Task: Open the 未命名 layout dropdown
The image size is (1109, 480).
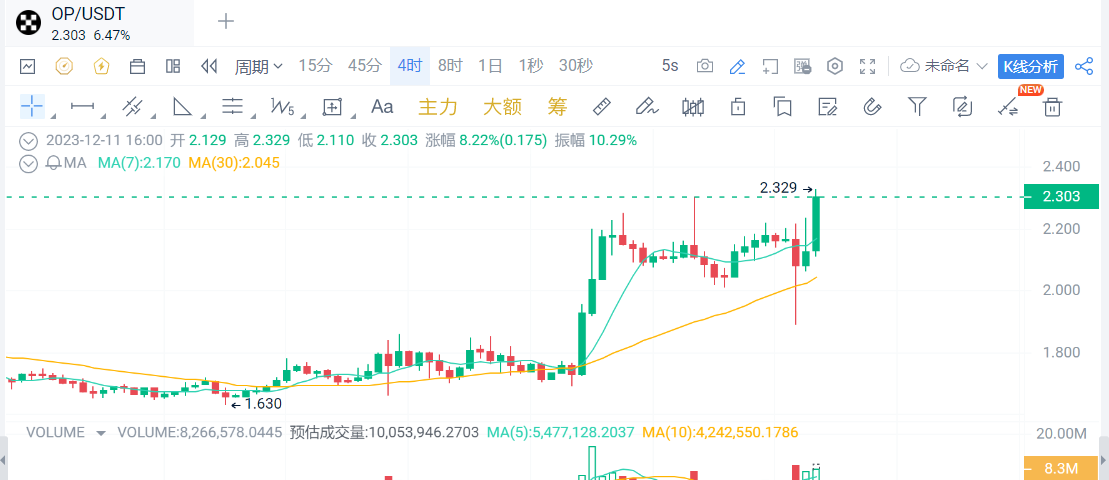Action: coord(945,66)
